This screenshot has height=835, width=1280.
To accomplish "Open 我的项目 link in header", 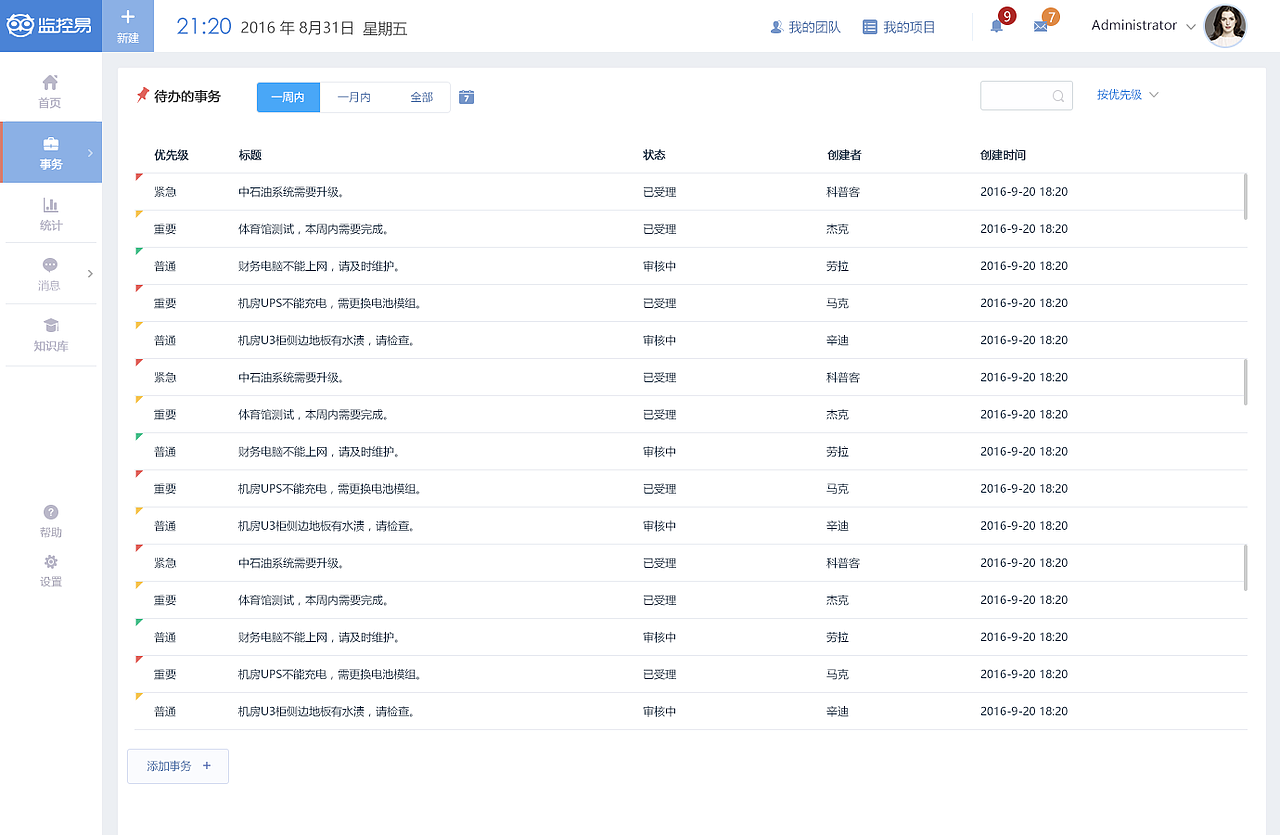I will 899,27.
